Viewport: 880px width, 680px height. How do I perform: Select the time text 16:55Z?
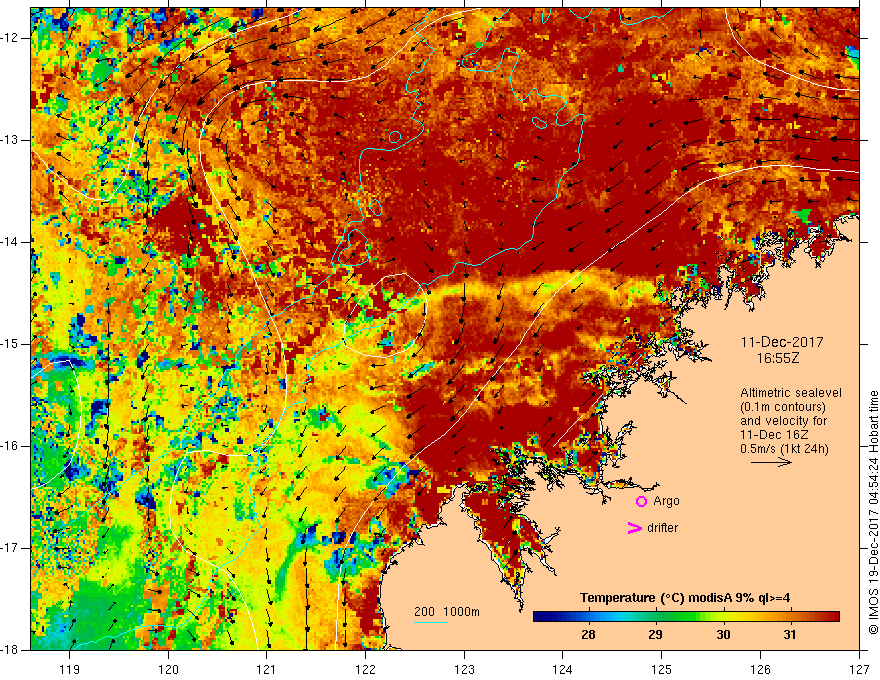point(777,358)
